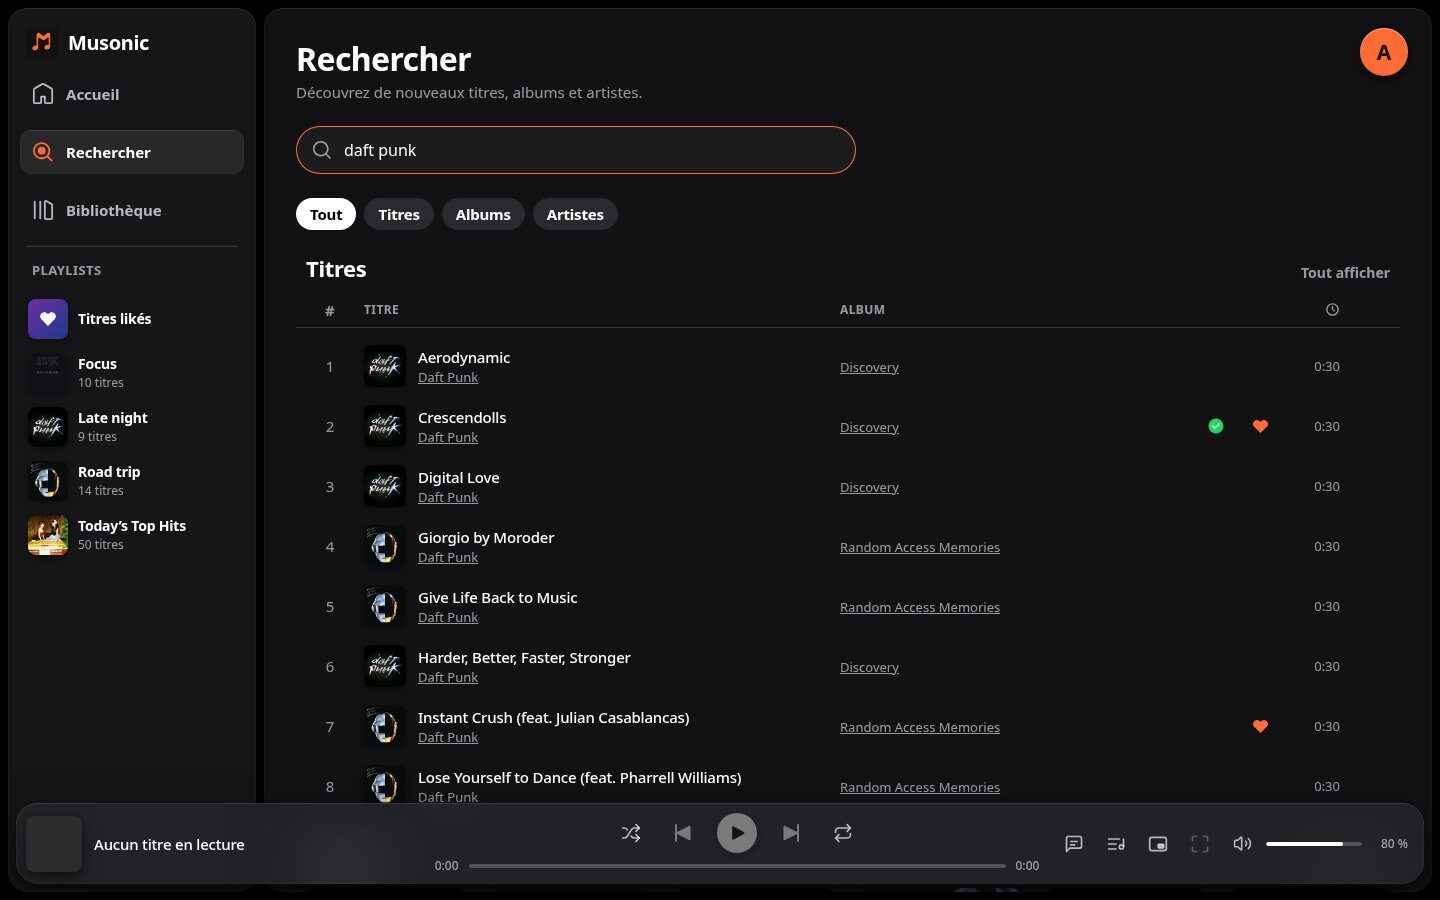
Task: Select the Artistes filter tab
Action: tap(575, 214)
